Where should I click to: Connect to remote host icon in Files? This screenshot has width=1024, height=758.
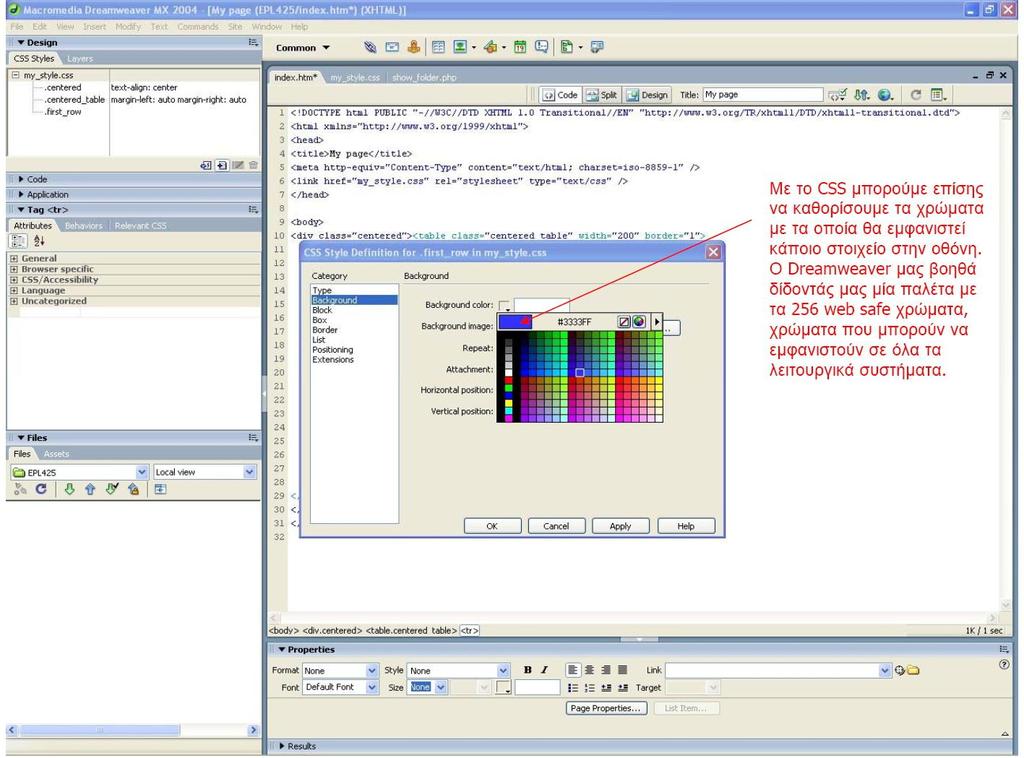(20, 489)
